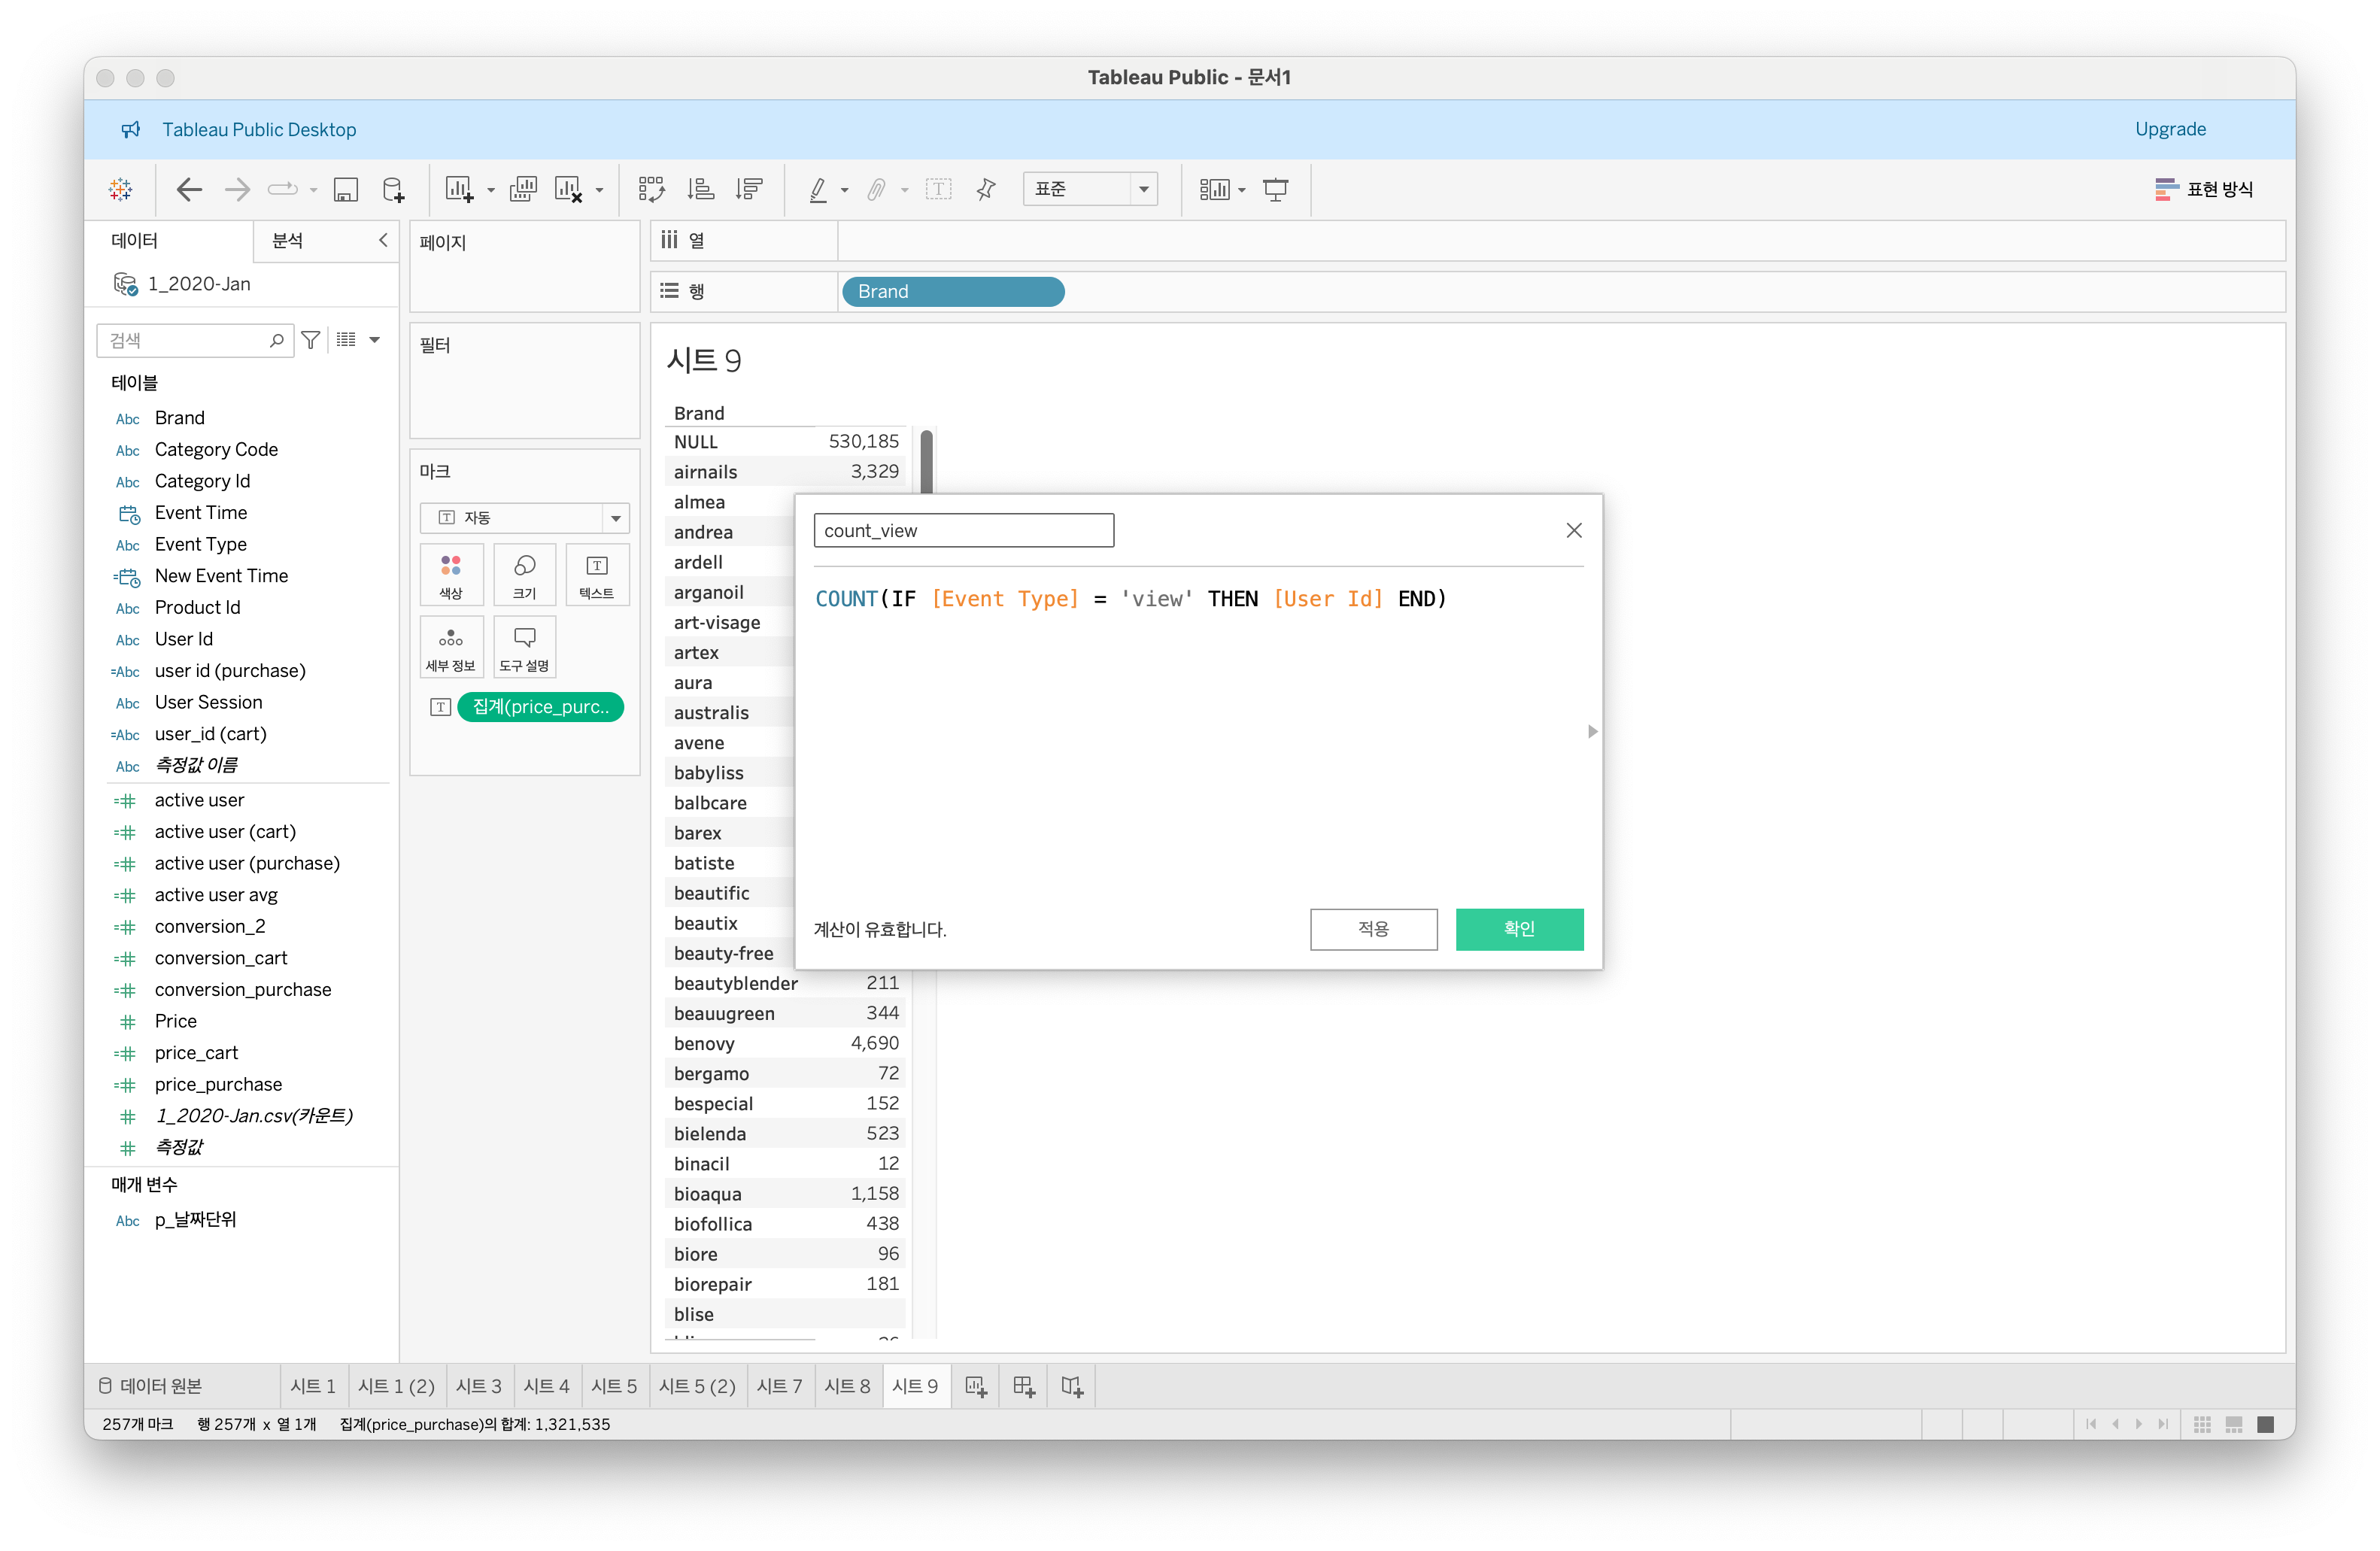2380x1551 pixels.
Task: Expand the calculation editor function list arrow
Action: point(1592,731)
